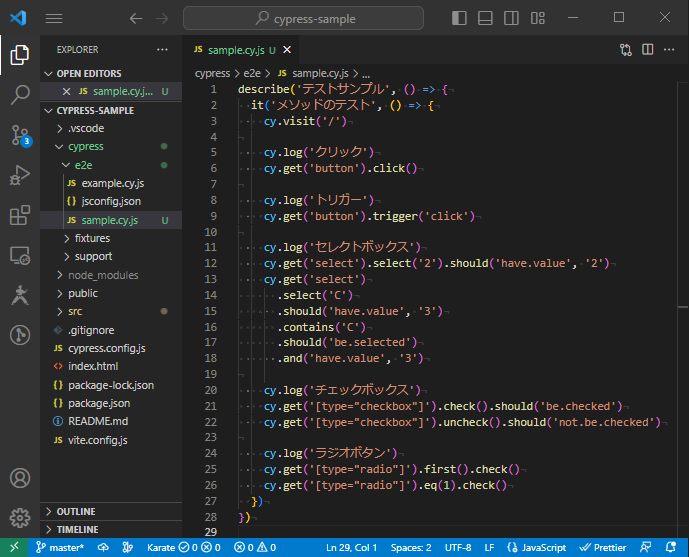Click the Ln 29, Col 1 indicator

pos(352,547)
